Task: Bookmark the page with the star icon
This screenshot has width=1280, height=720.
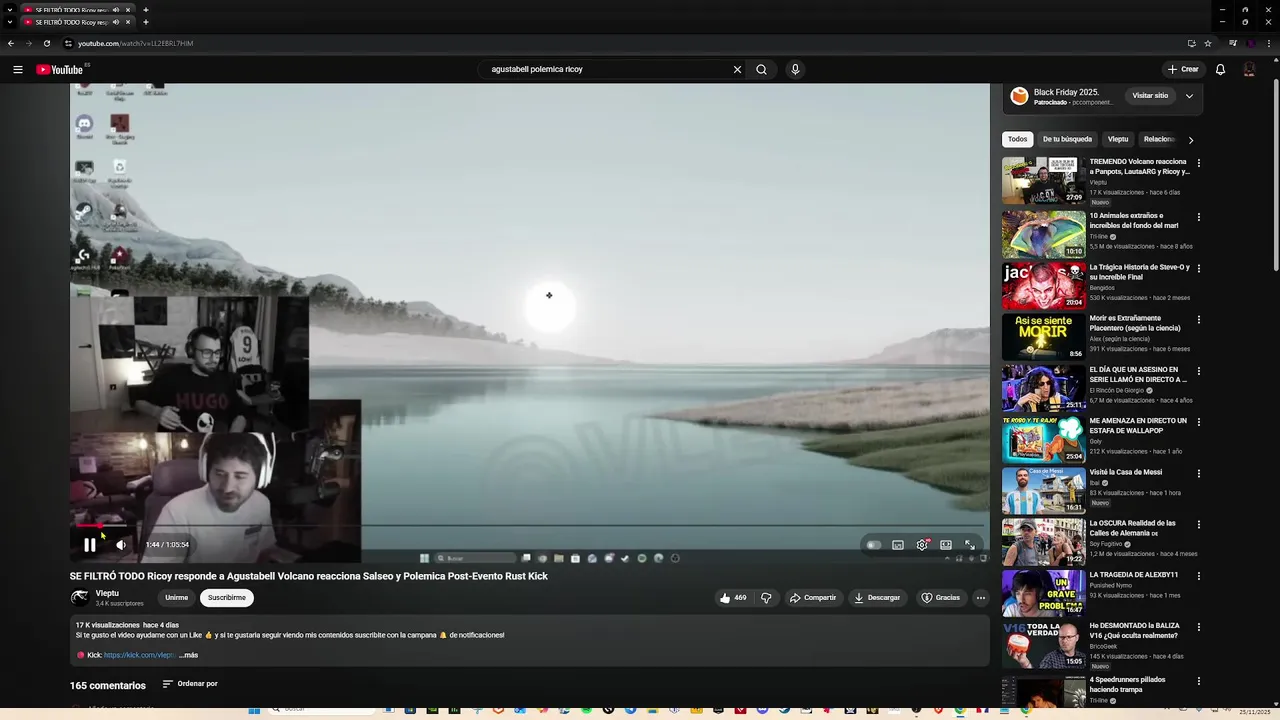Action: [x=1208, y=43]
